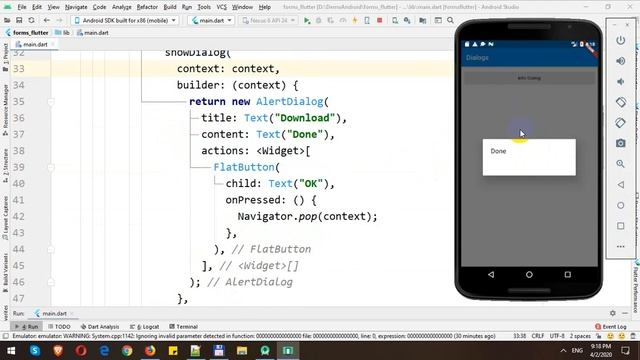Click line 33 in the editor gutter
The width and height of the screenshot is (640, 360).
pyautogui.click(x=18, y=69)
